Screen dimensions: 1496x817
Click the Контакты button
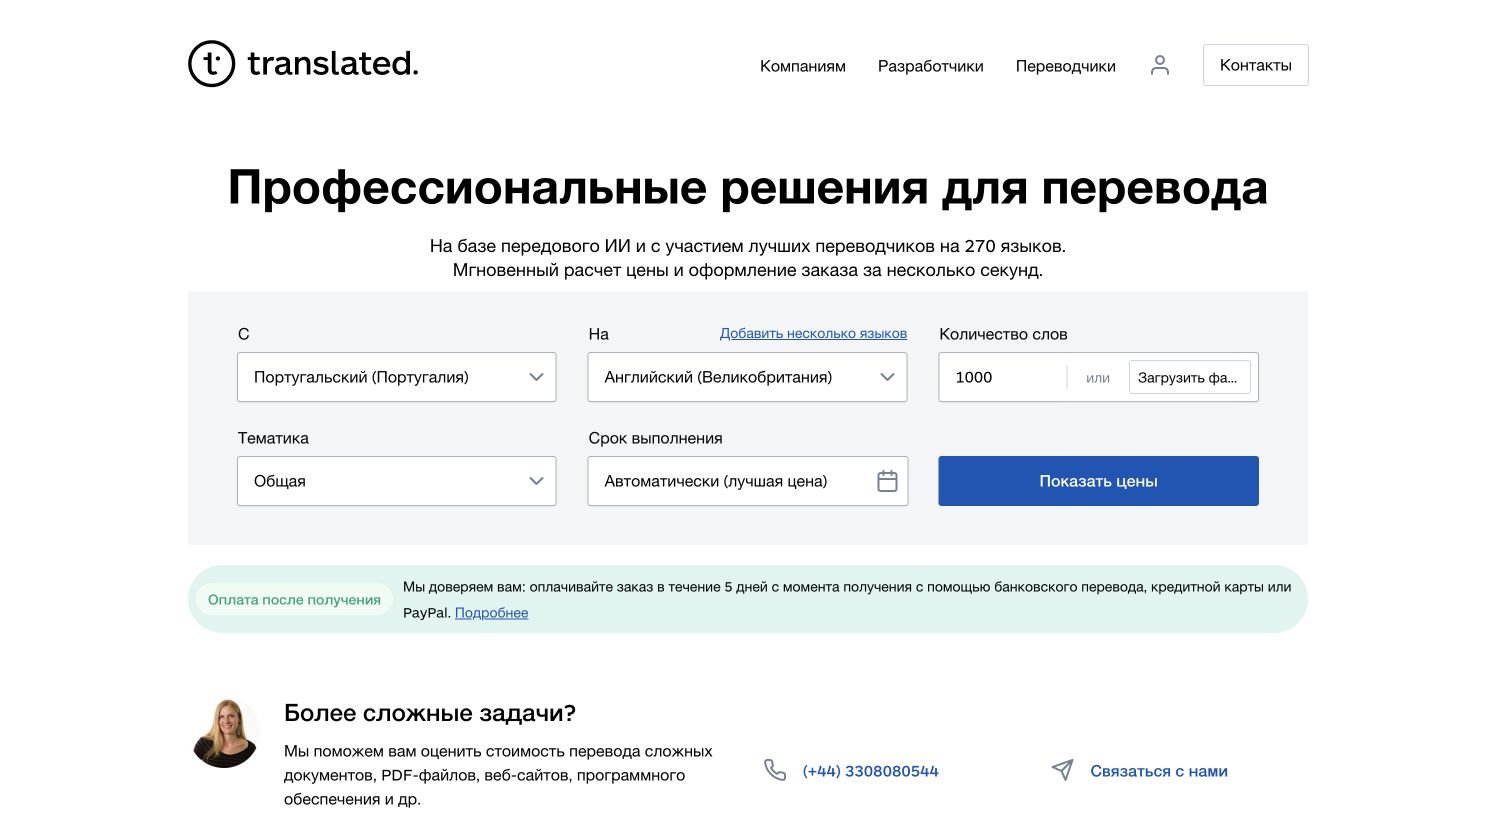tap(1256, 65)
